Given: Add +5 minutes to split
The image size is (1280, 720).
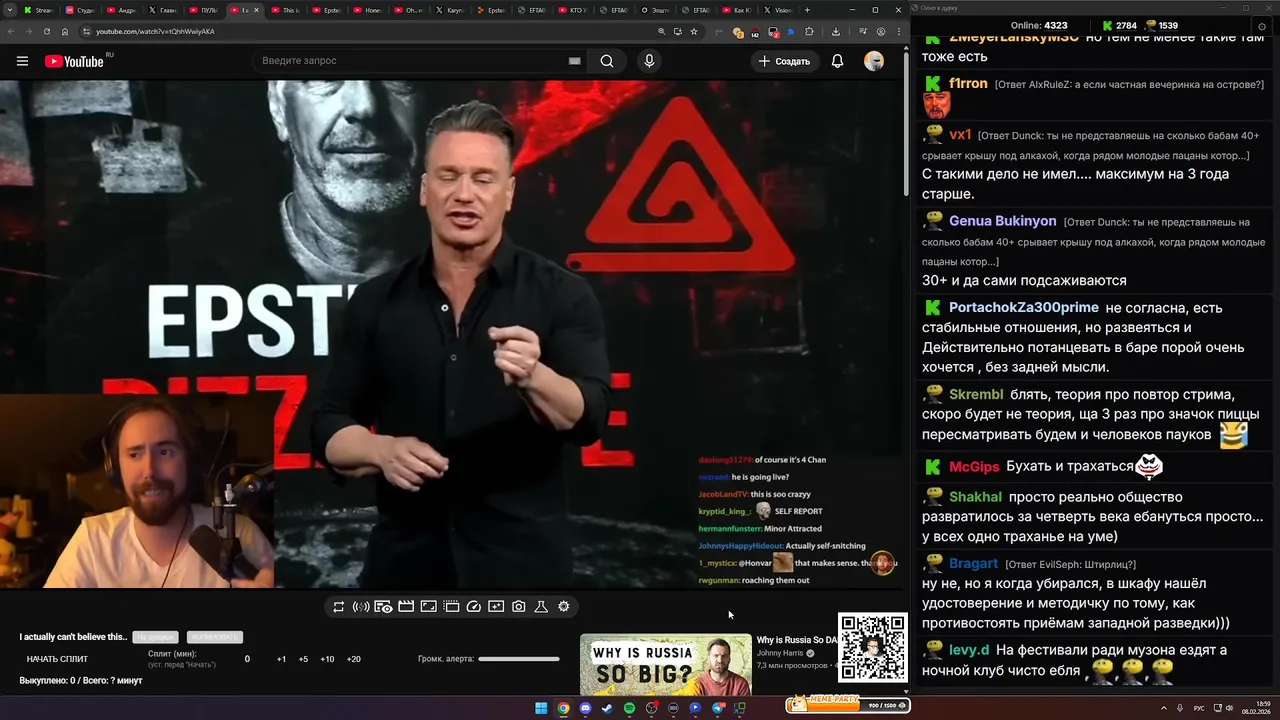Looking at the screenshot, I should pyautogui.click(x=303, y=659).
